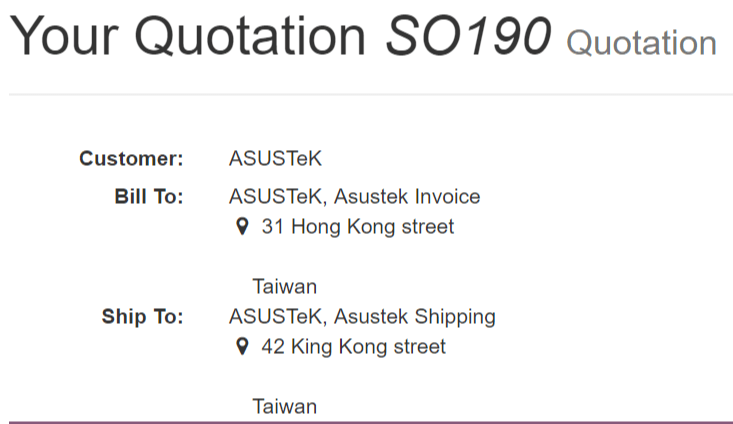
Task: Select the SO190 order number
Action: [x=468, y=36]
